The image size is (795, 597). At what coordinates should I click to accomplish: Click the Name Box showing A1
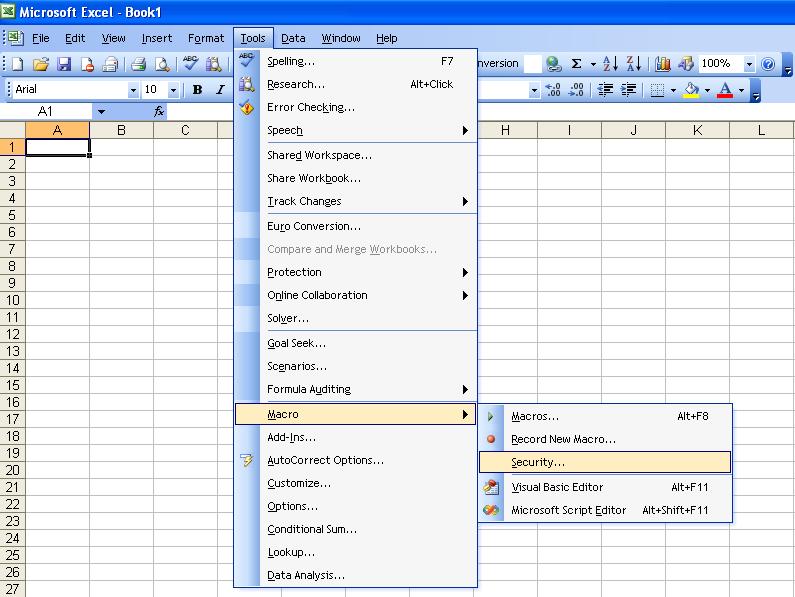click(46, 111)
